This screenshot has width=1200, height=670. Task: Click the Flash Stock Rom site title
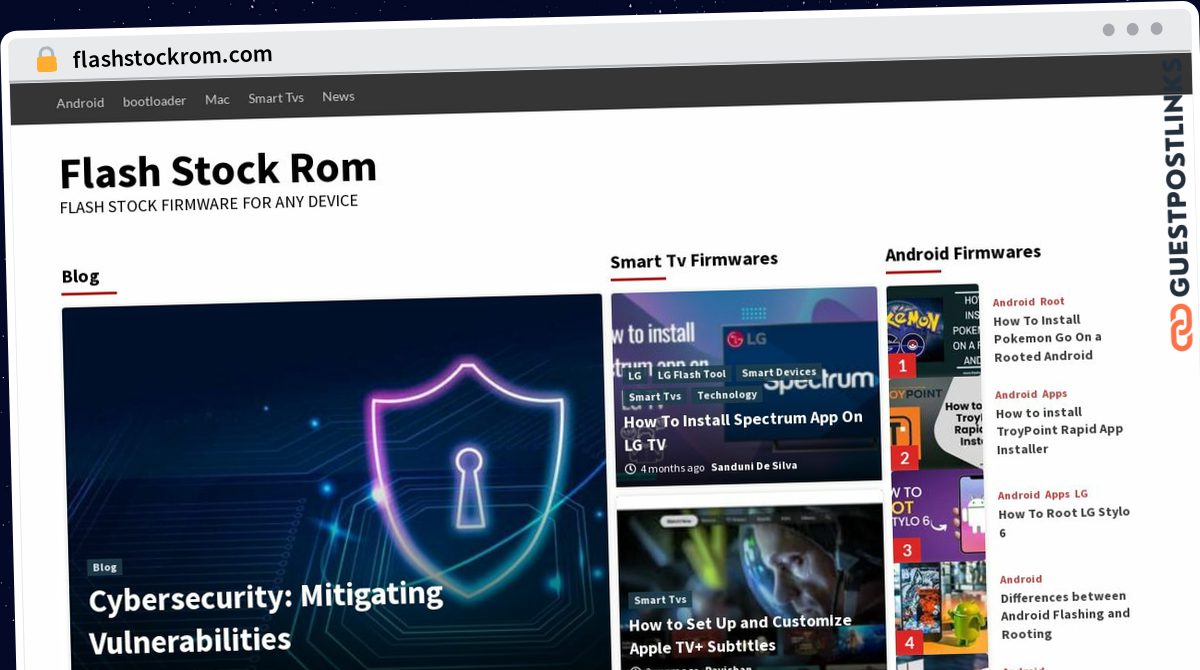tap(218, 171)
